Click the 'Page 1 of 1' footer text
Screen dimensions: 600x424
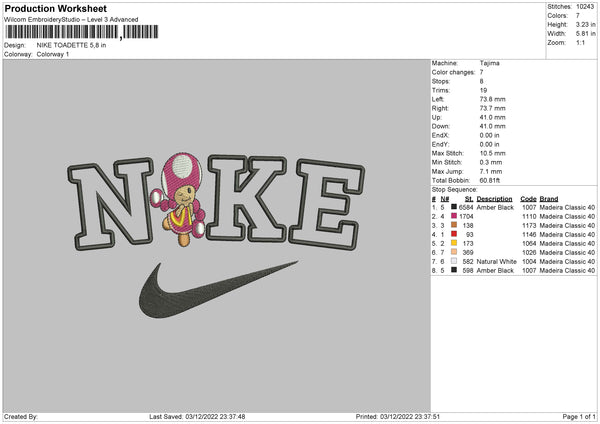[579, 416]
